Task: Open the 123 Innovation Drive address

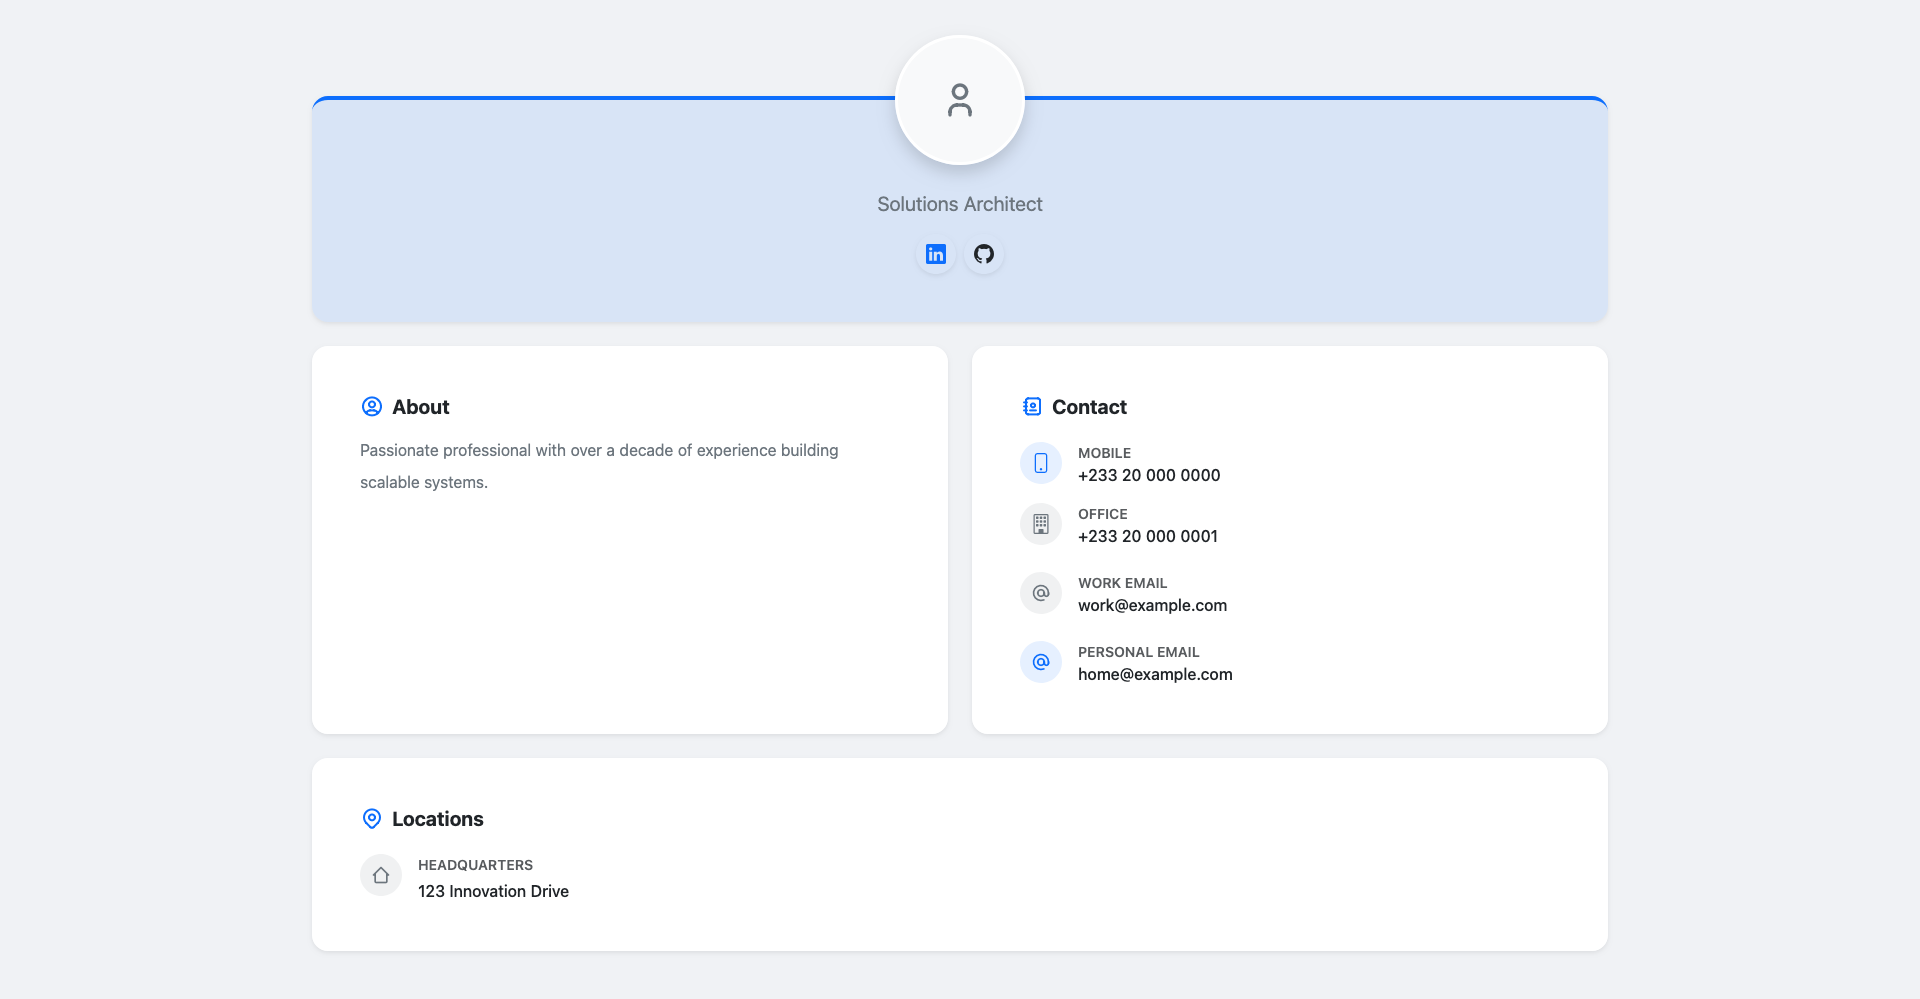Action: point(493,892)
